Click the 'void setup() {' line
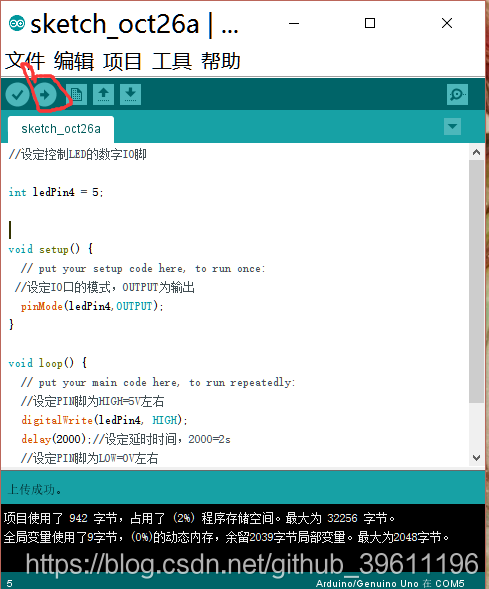The image size is (489, 589). coord(51,249)
